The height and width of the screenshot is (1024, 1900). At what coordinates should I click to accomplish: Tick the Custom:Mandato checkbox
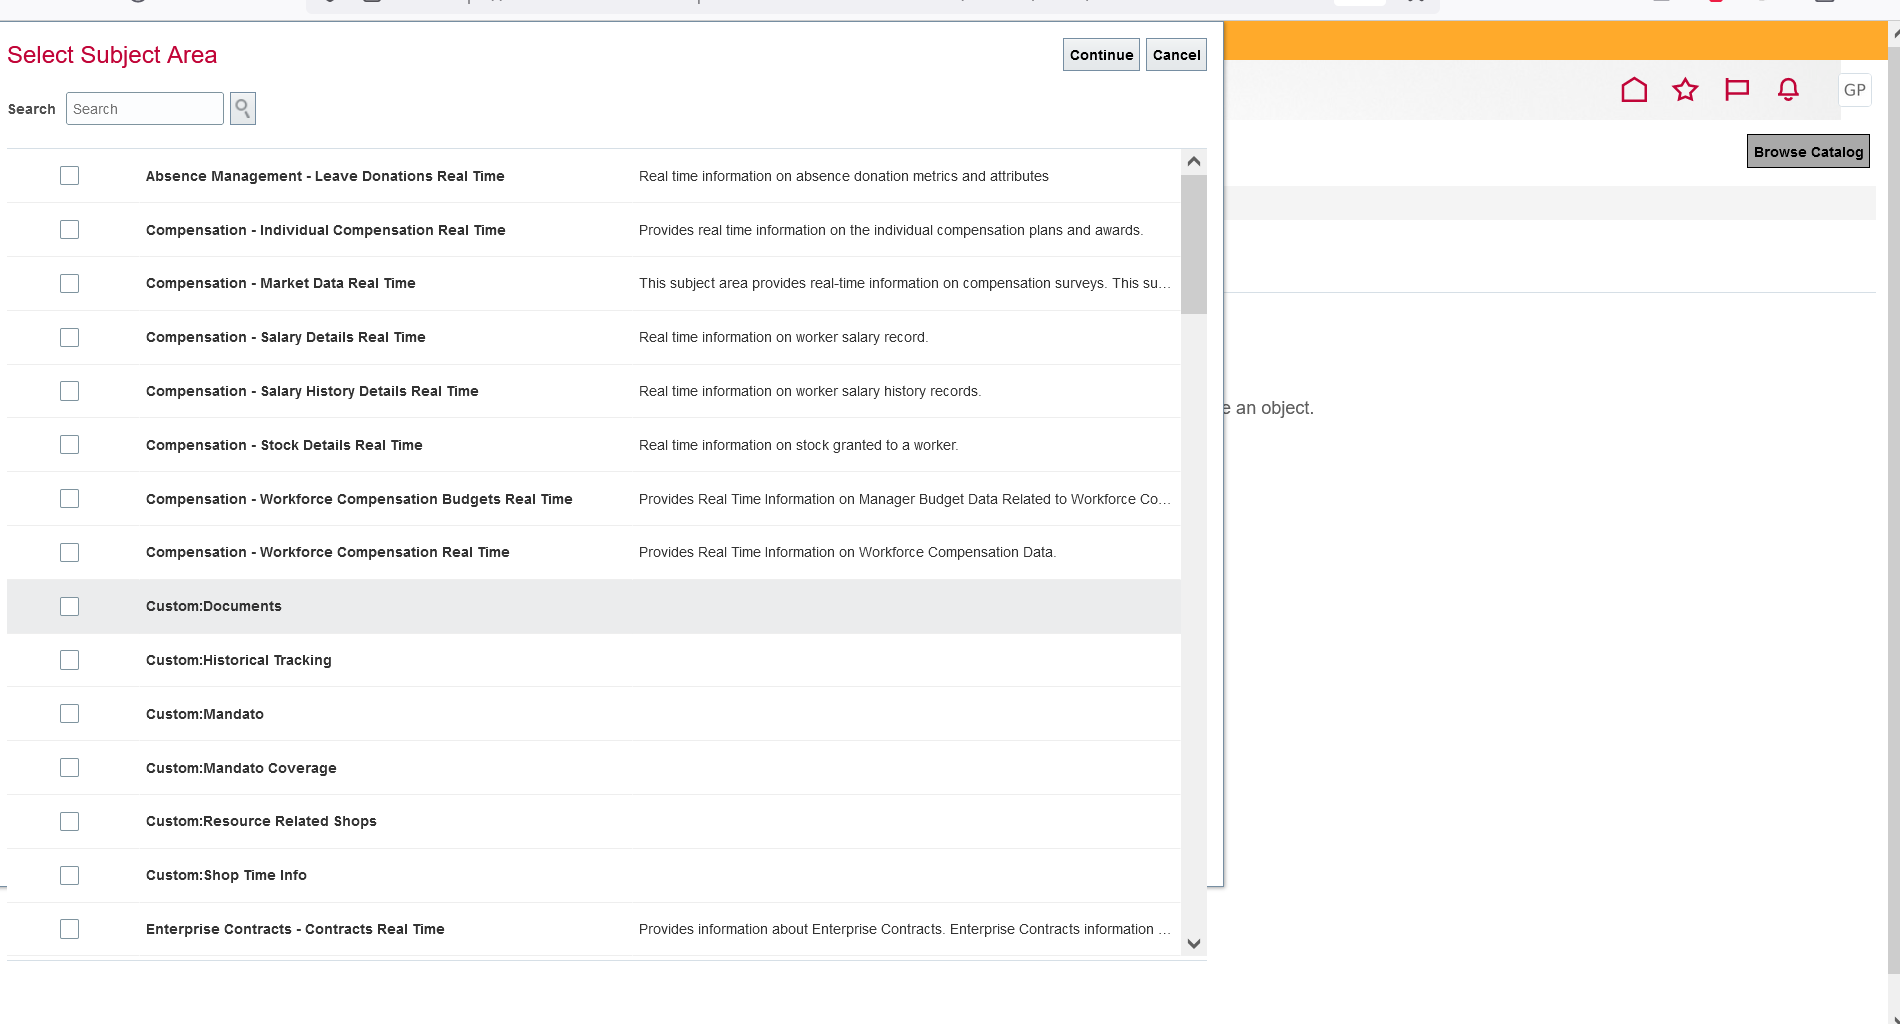[x=69, y=713]
